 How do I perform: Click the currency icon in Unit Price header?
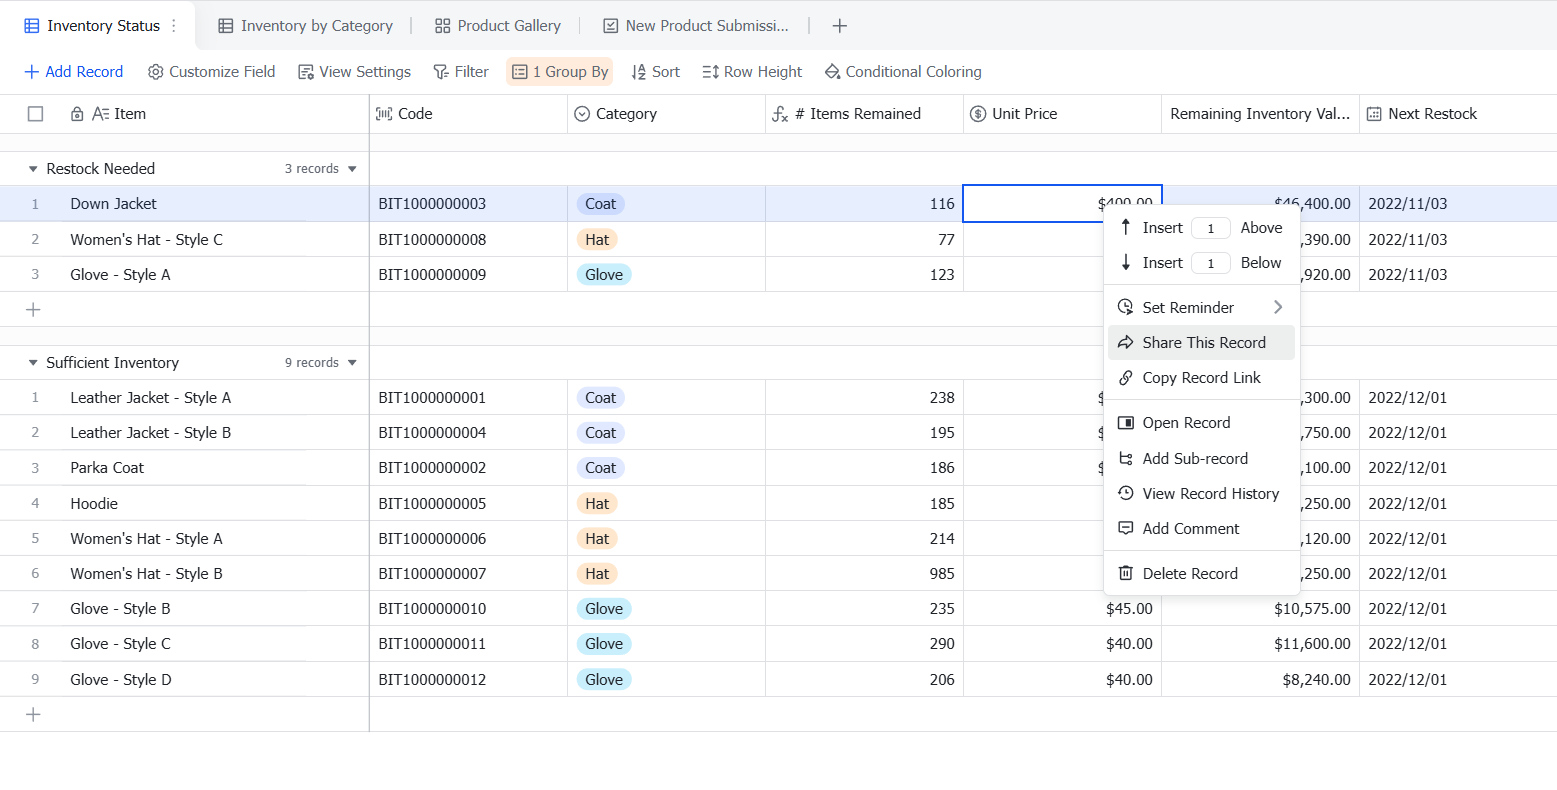pos(978,114)
